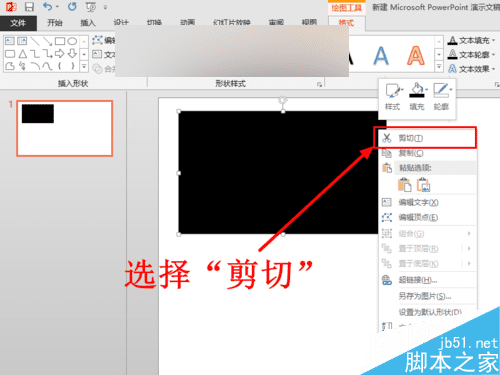This screenshot has width=500, height=375.
Task: Select the right brace shape
Action: pos(72,66)
